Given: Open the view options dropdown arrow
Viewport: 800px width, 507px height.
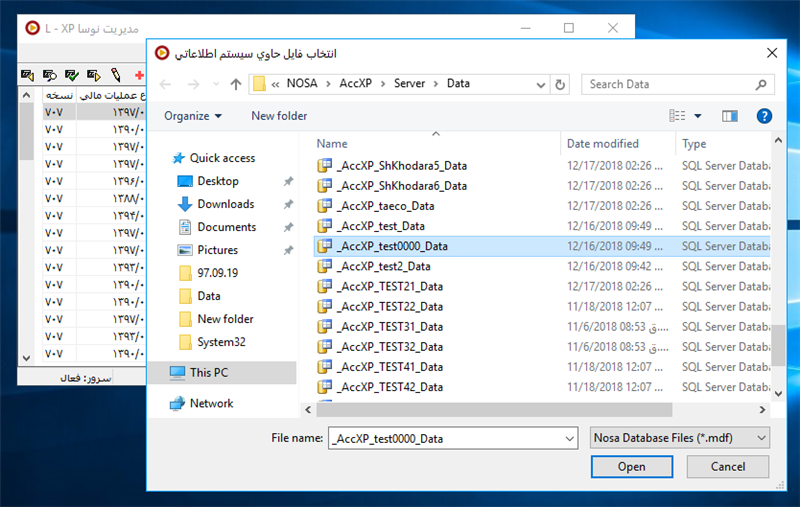Looking at the screenshot, I should 698,116.
